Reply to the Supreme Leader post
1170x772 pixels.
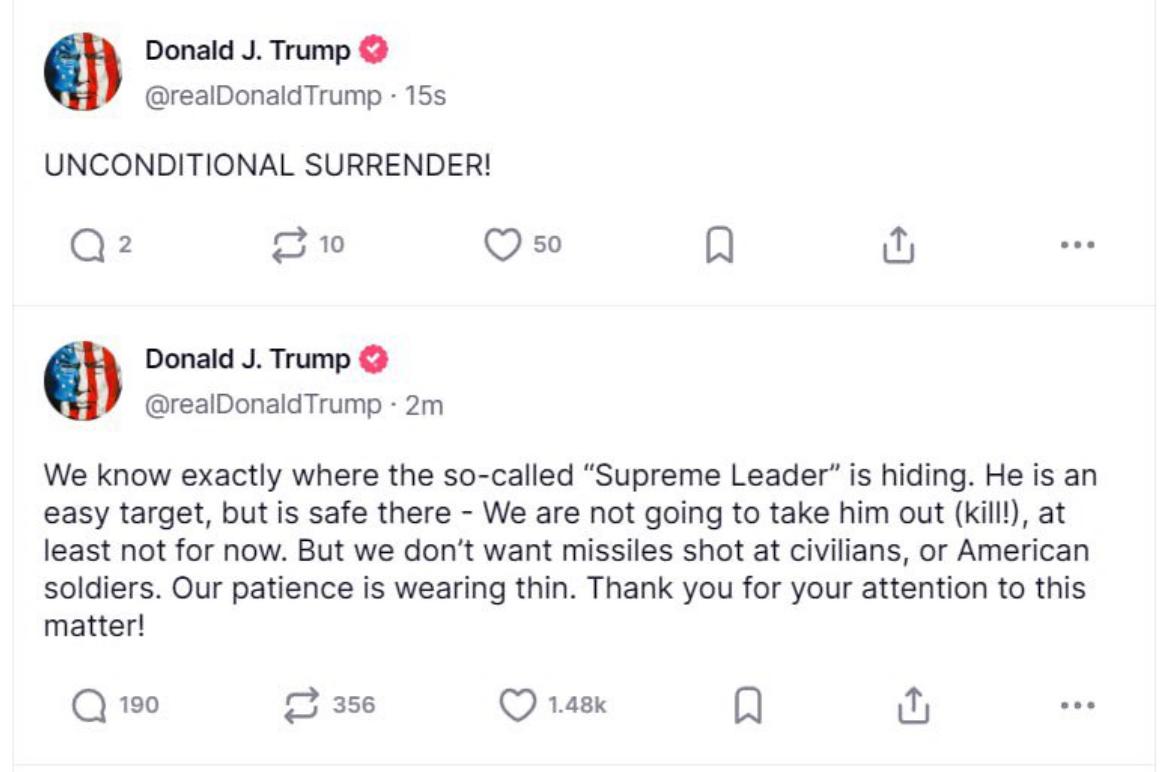point(90,705)
